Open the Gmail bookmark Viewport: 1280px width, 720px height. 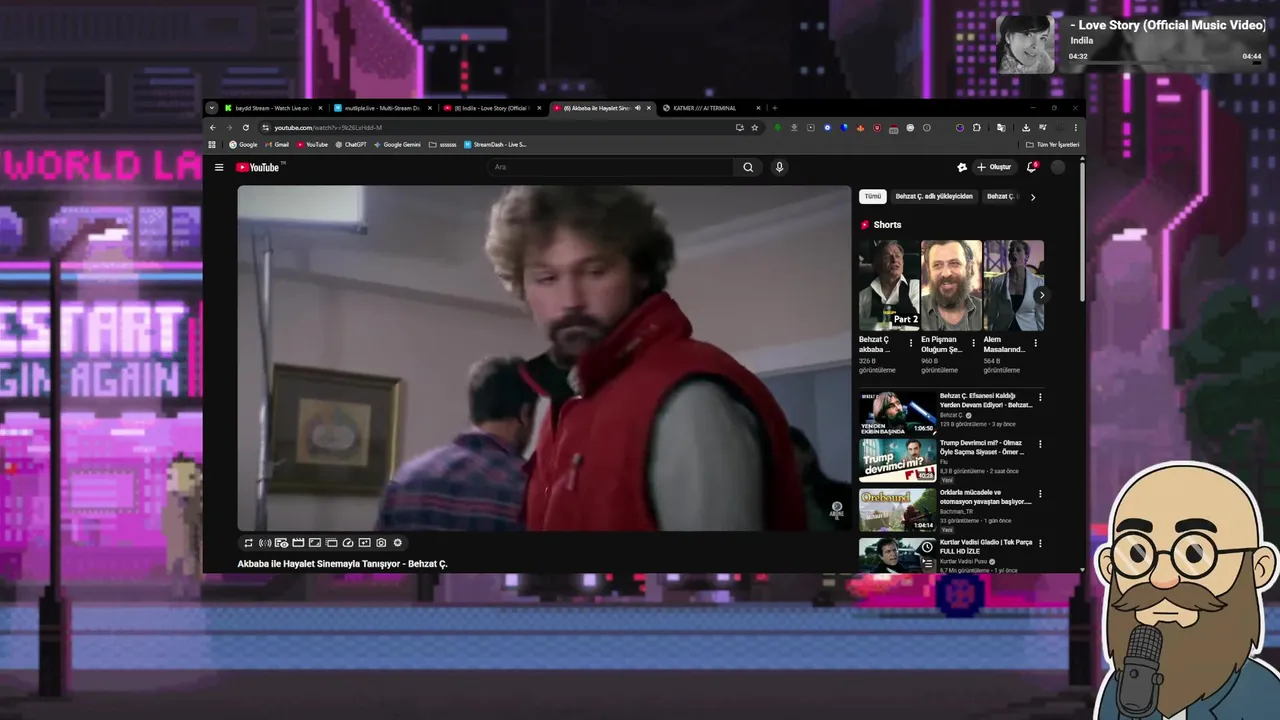277,144
